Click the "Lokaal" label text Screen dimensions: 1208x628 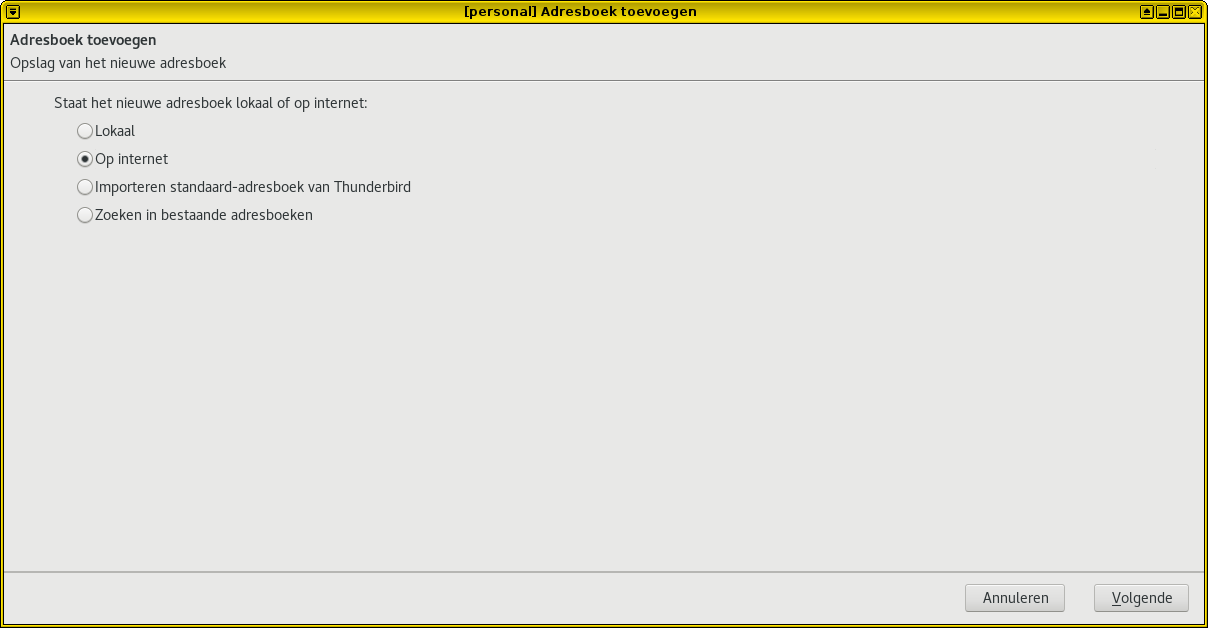[115, 131]
